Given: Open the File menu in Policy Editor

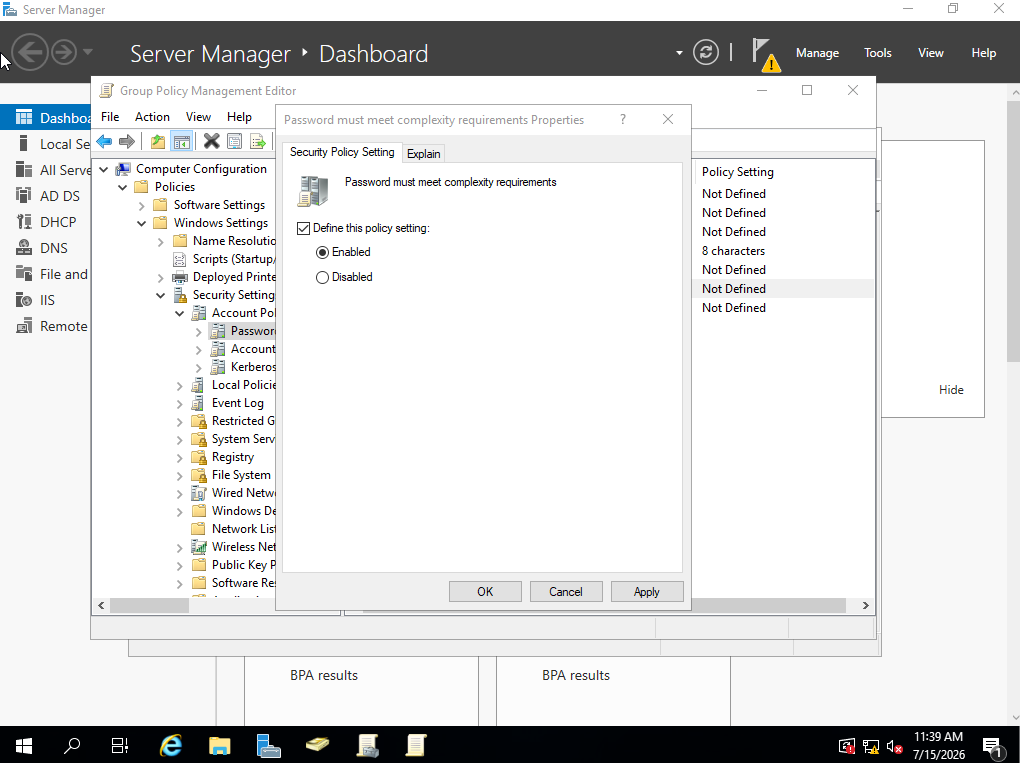Looking at the screenshot, I should [110, 116].
